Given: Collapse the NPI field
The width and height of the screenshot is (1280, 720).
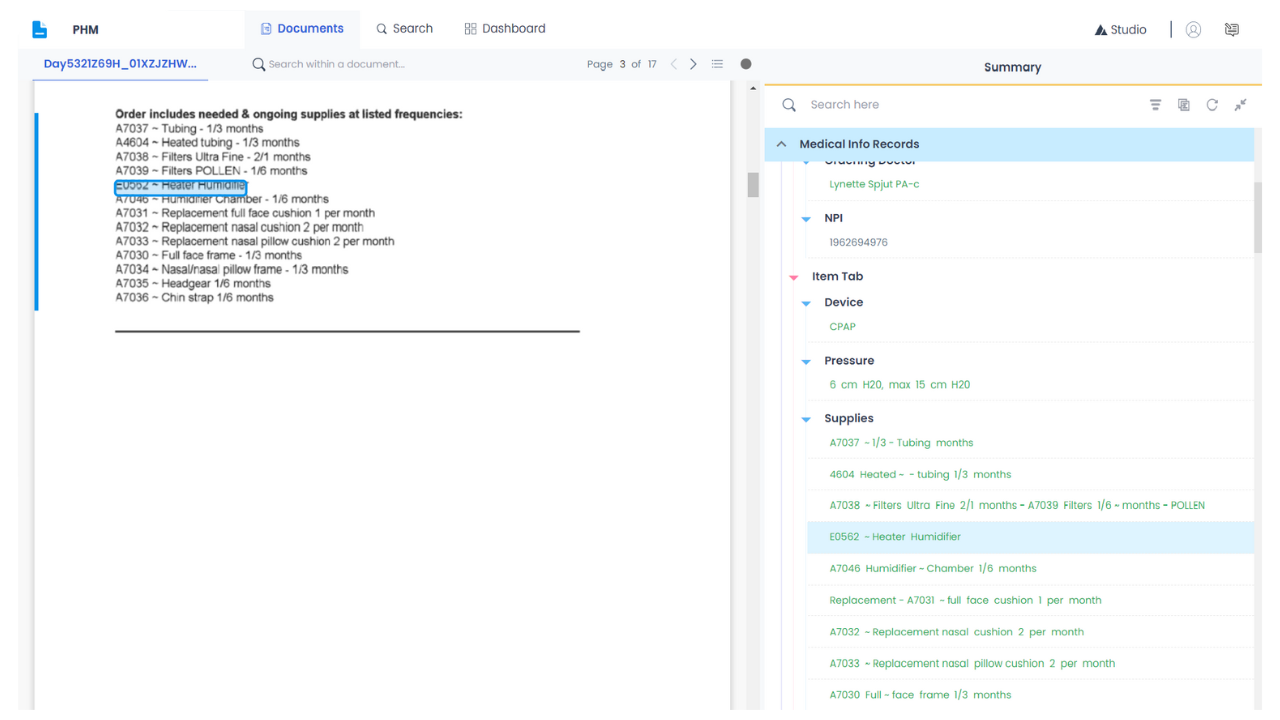Looking at the screenshot, I should (806, 219).
